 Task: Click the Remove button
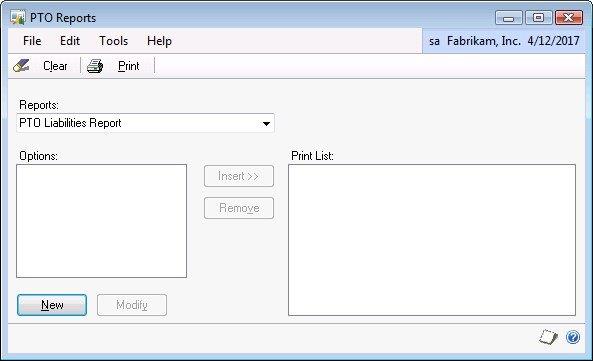239,208
